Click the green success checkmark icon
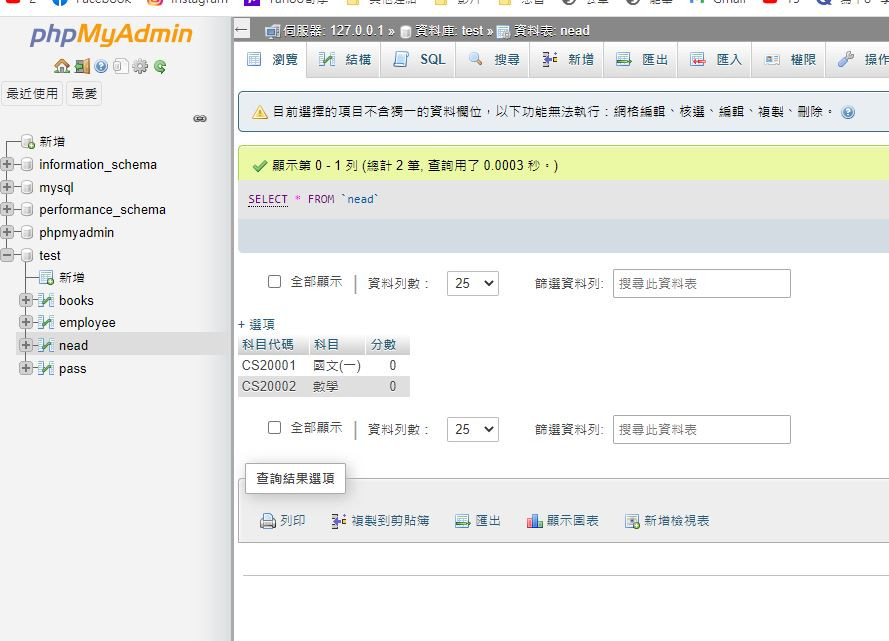Image resolution: width=889 pixels, height=641 pixels. pos(260,165)
